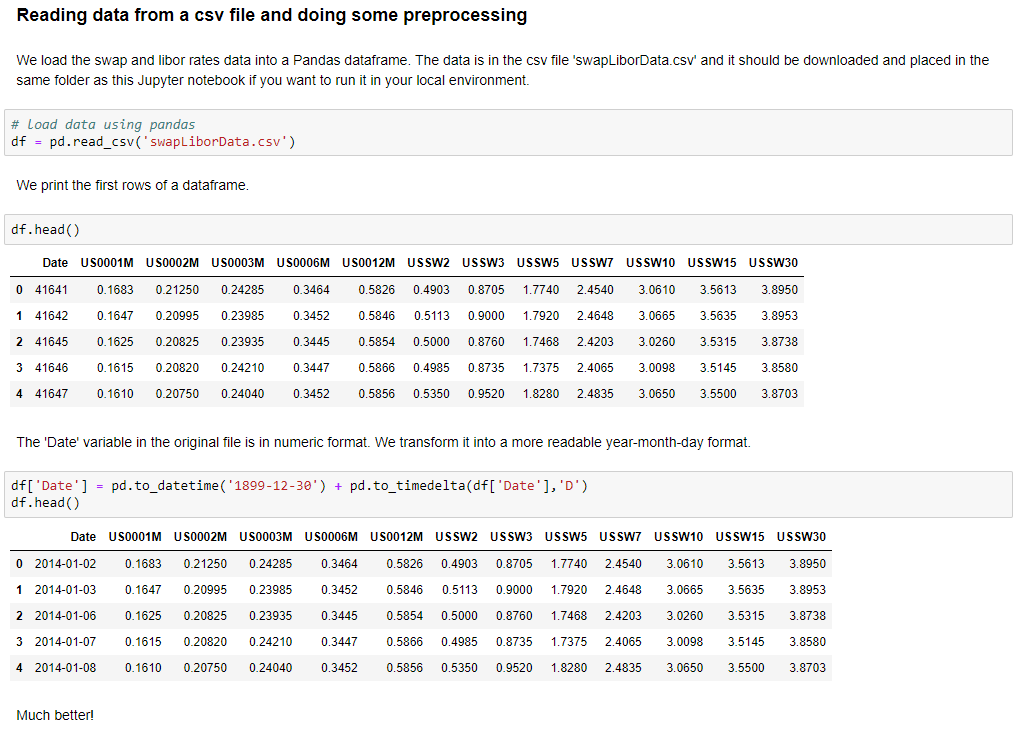Click the '1899-12-30' string in code
Screen dimensions: 1016x734
click(272, 486)
